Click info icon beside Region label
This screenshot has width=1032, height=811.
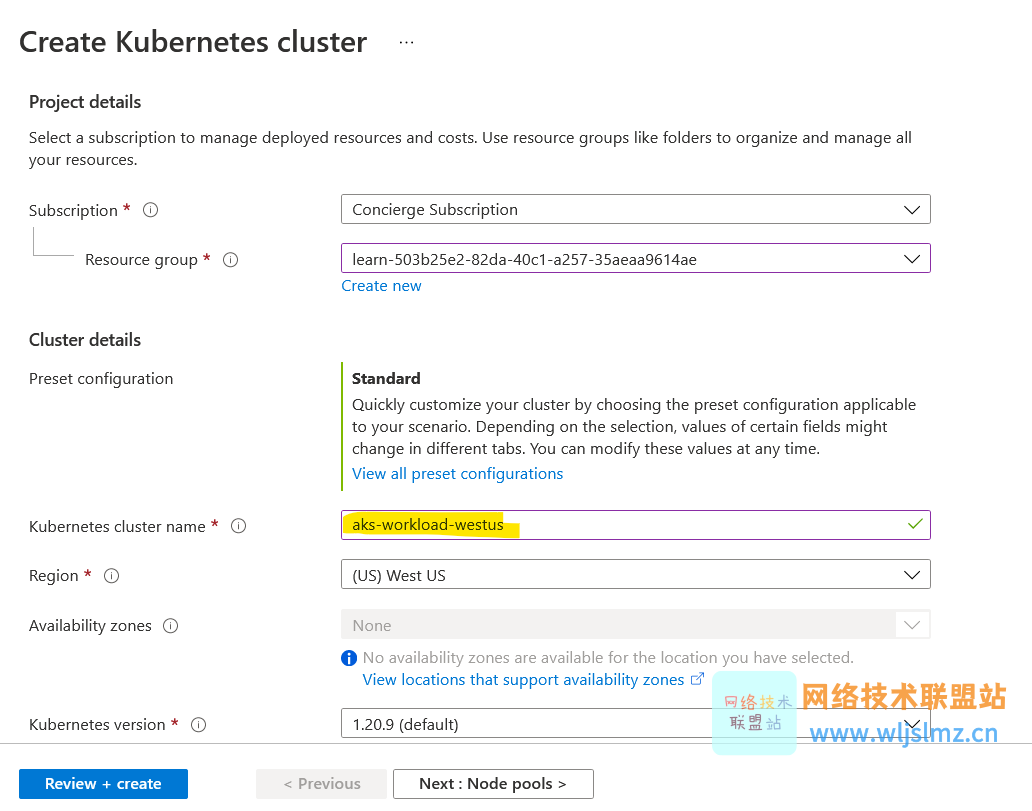coord(112,576)
